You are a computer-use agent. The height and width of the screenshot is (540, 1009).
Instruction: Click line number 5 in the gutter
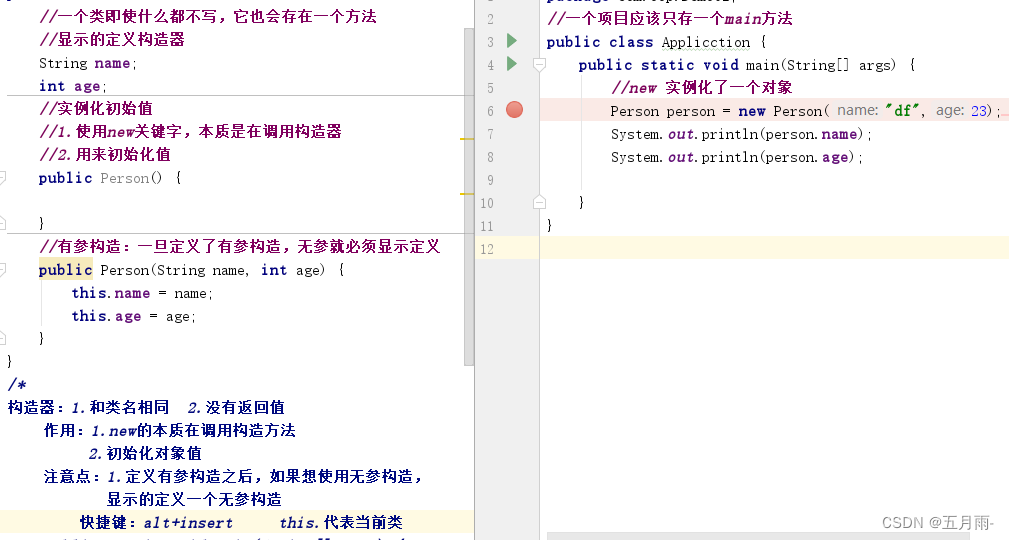click(x=490, y=88)
